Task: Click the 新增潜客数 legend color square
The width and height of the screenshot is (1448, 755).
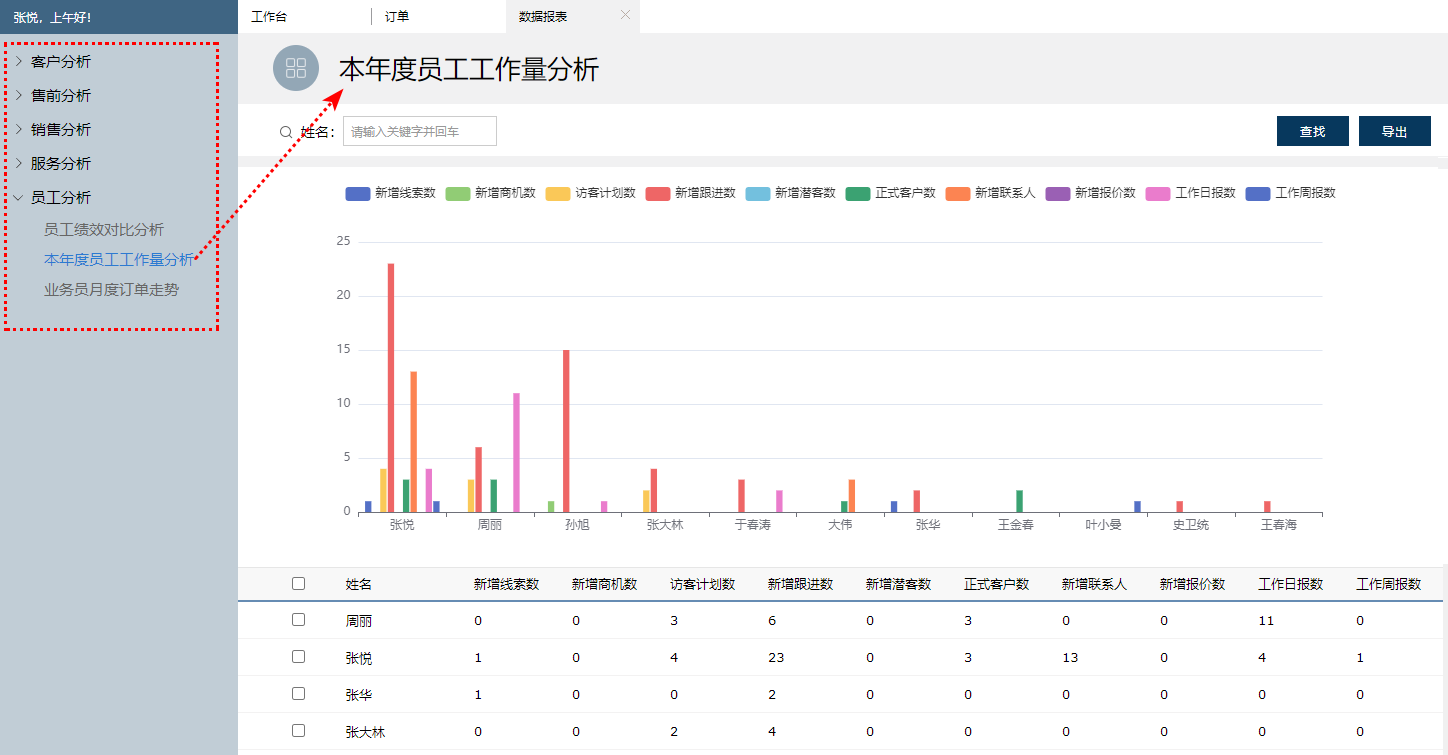Action: [x=759, y=193]
